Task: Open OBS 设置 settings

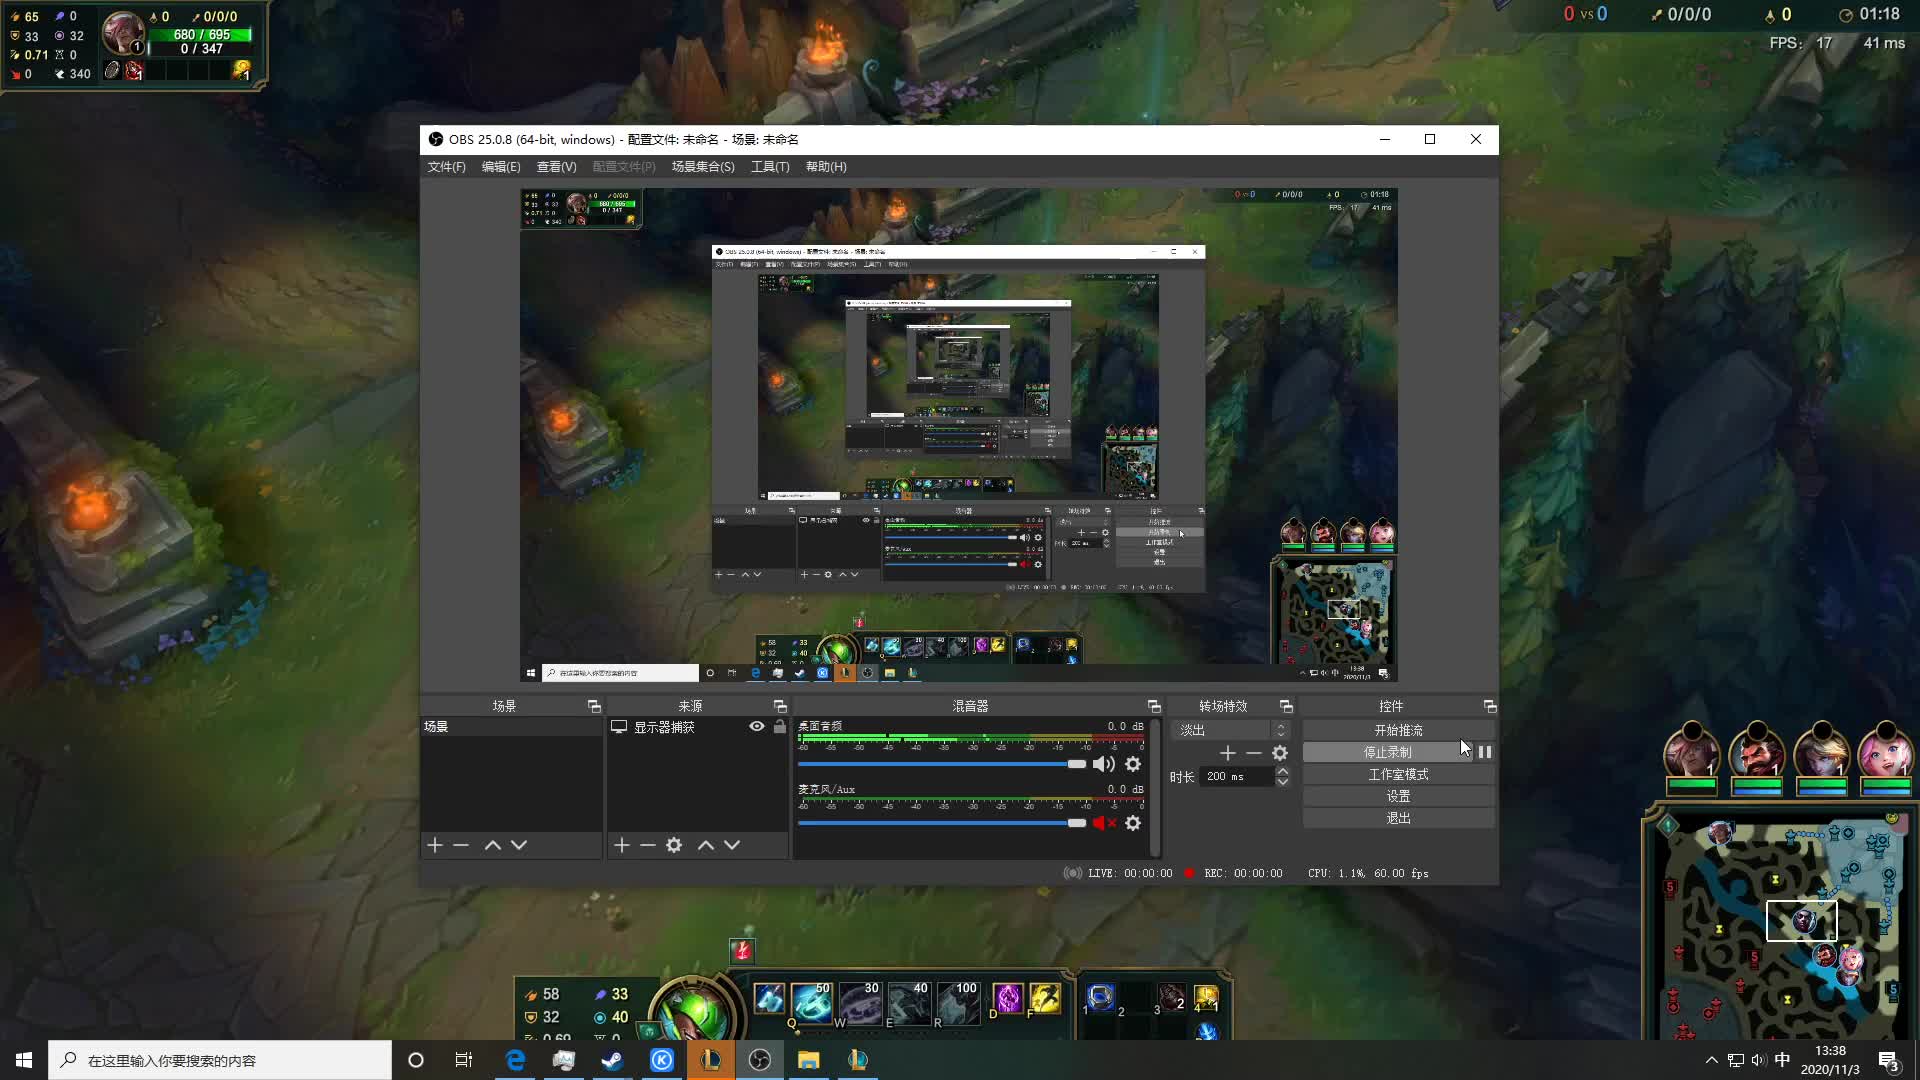Action: [1398, 796]
